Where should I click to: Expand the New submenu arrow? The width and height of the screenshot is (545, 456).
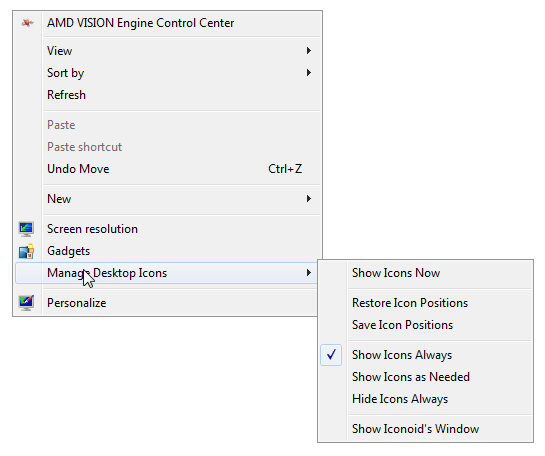click(308, 199)
